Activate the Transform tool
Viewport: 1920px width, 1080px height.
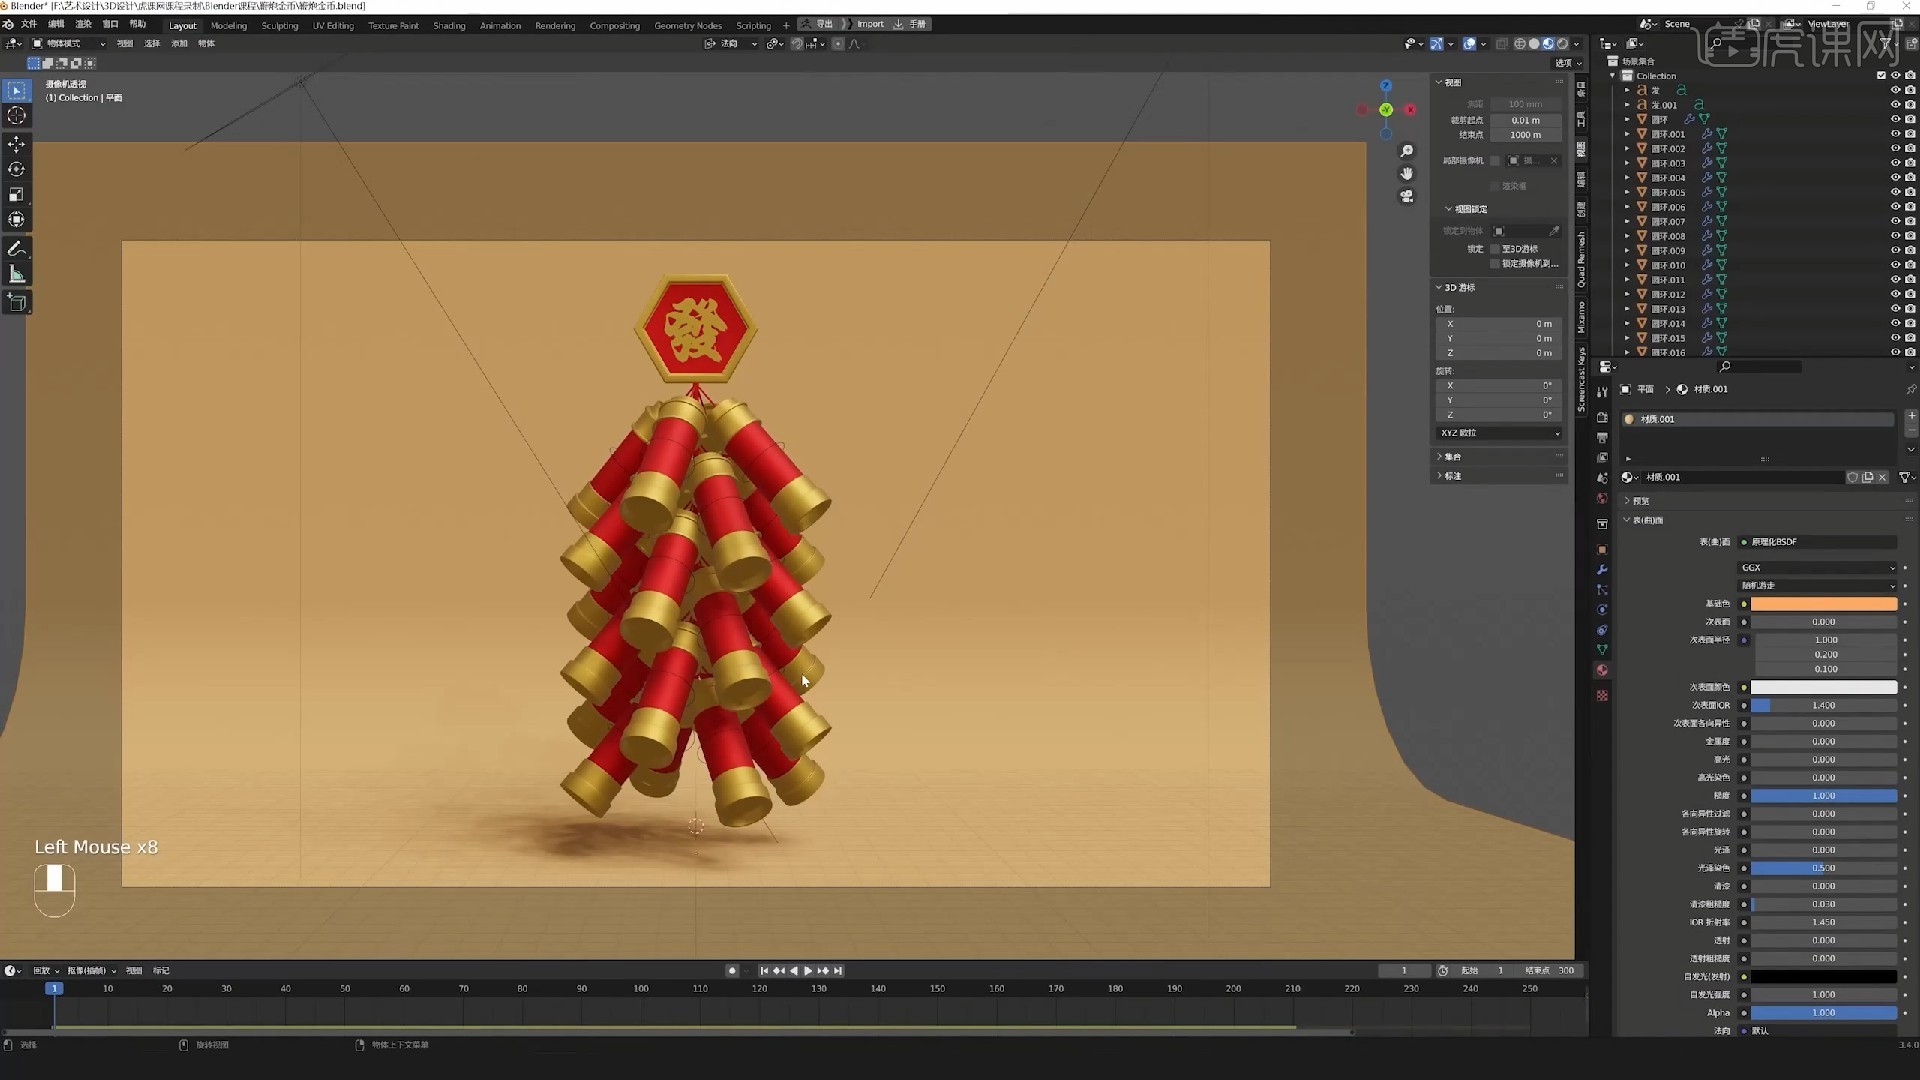[17, 220]
